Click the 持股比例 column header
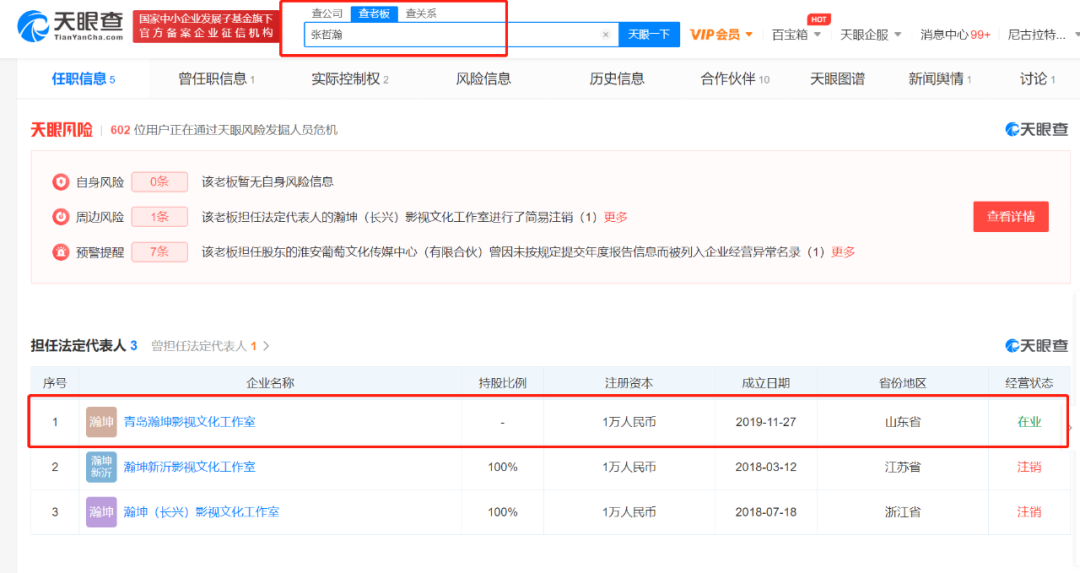The width and height of the screenshot is (1080, 573). point(503,383)
